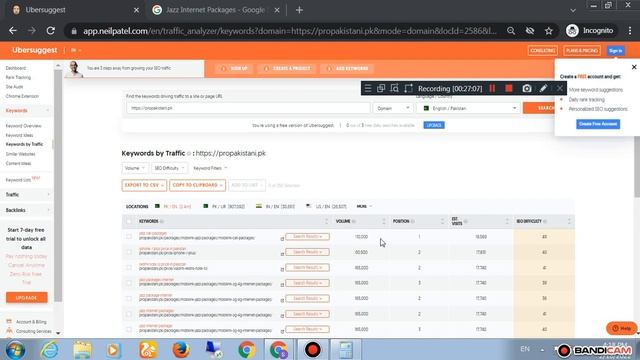Click the orange Upgrade button in sidebar
Viewport: 640px width, 360px height.
pyautogui.click(x=27, y=298)
